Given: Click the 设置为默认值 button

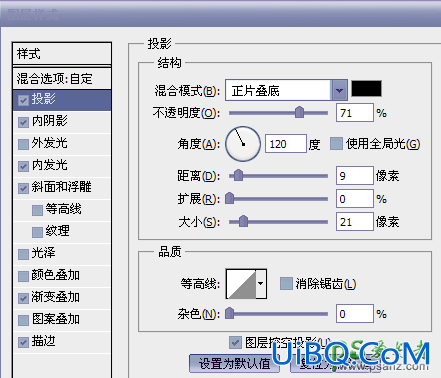Looking at the screenshot, I should pyautogui.click(x=234, y=364).
